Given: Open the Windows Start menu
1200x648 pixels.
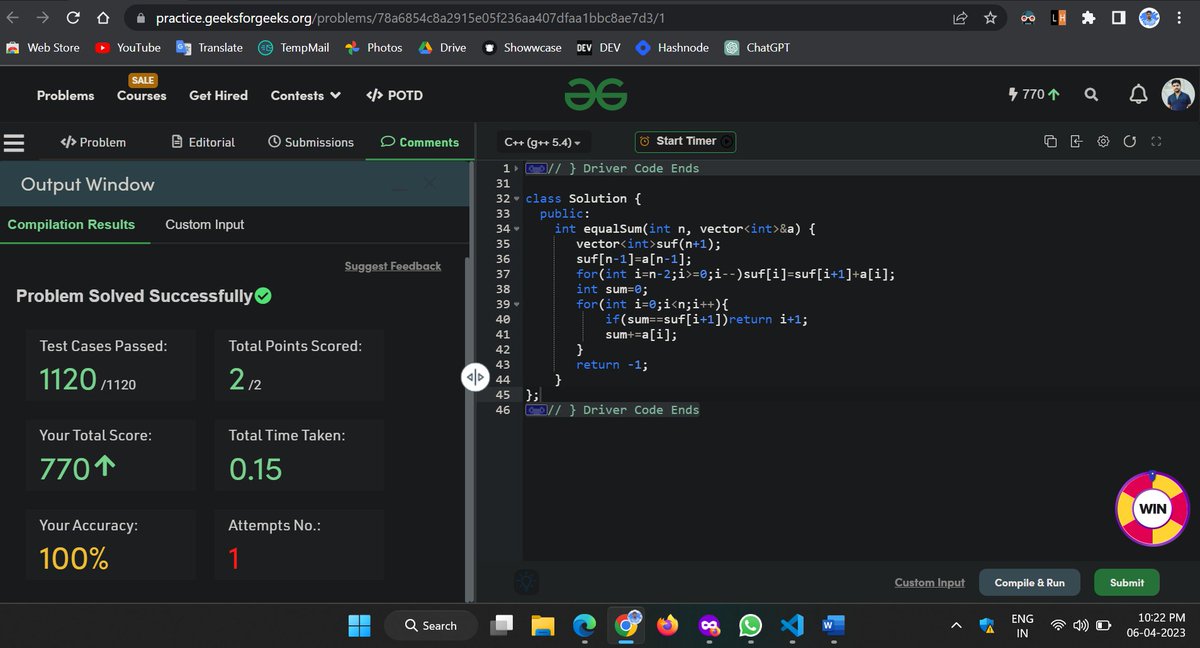Looking at the screenshot, I should pos(359,625).
